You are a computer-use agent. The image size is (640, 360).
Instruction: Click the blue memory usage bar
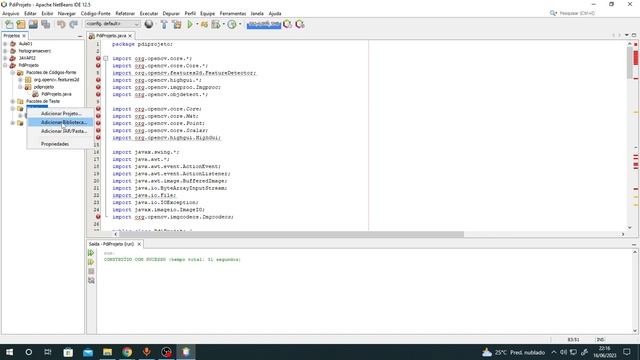264,24
